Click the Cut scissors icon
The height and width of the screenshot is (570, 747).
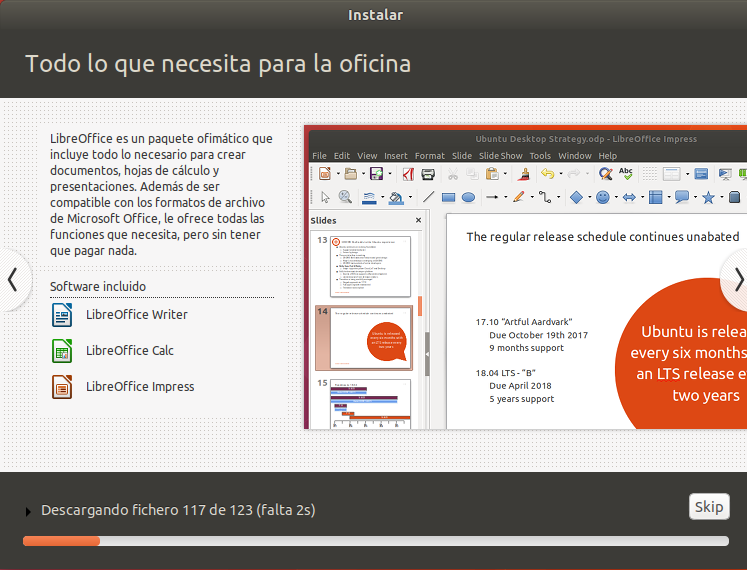point(453,174)
